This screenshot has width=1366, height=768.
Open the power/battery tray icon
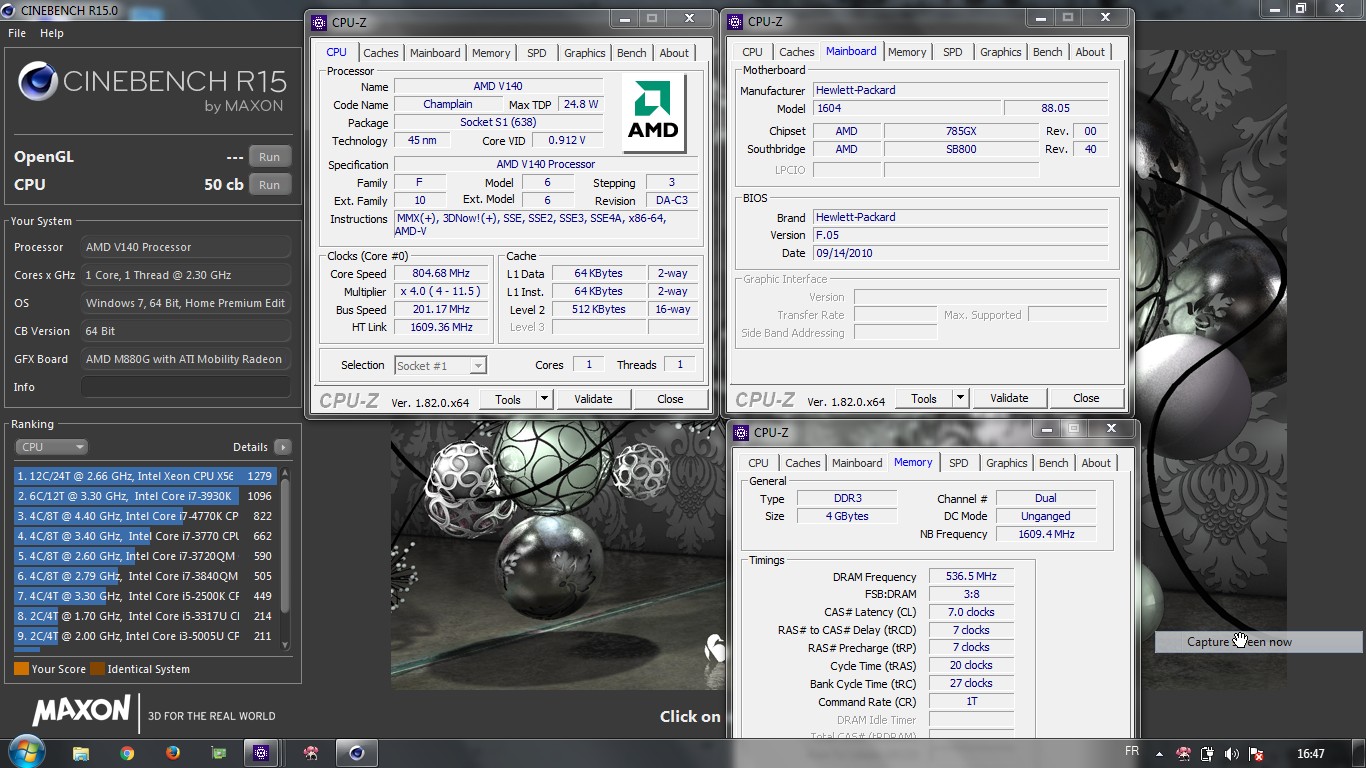(1207, 753)
